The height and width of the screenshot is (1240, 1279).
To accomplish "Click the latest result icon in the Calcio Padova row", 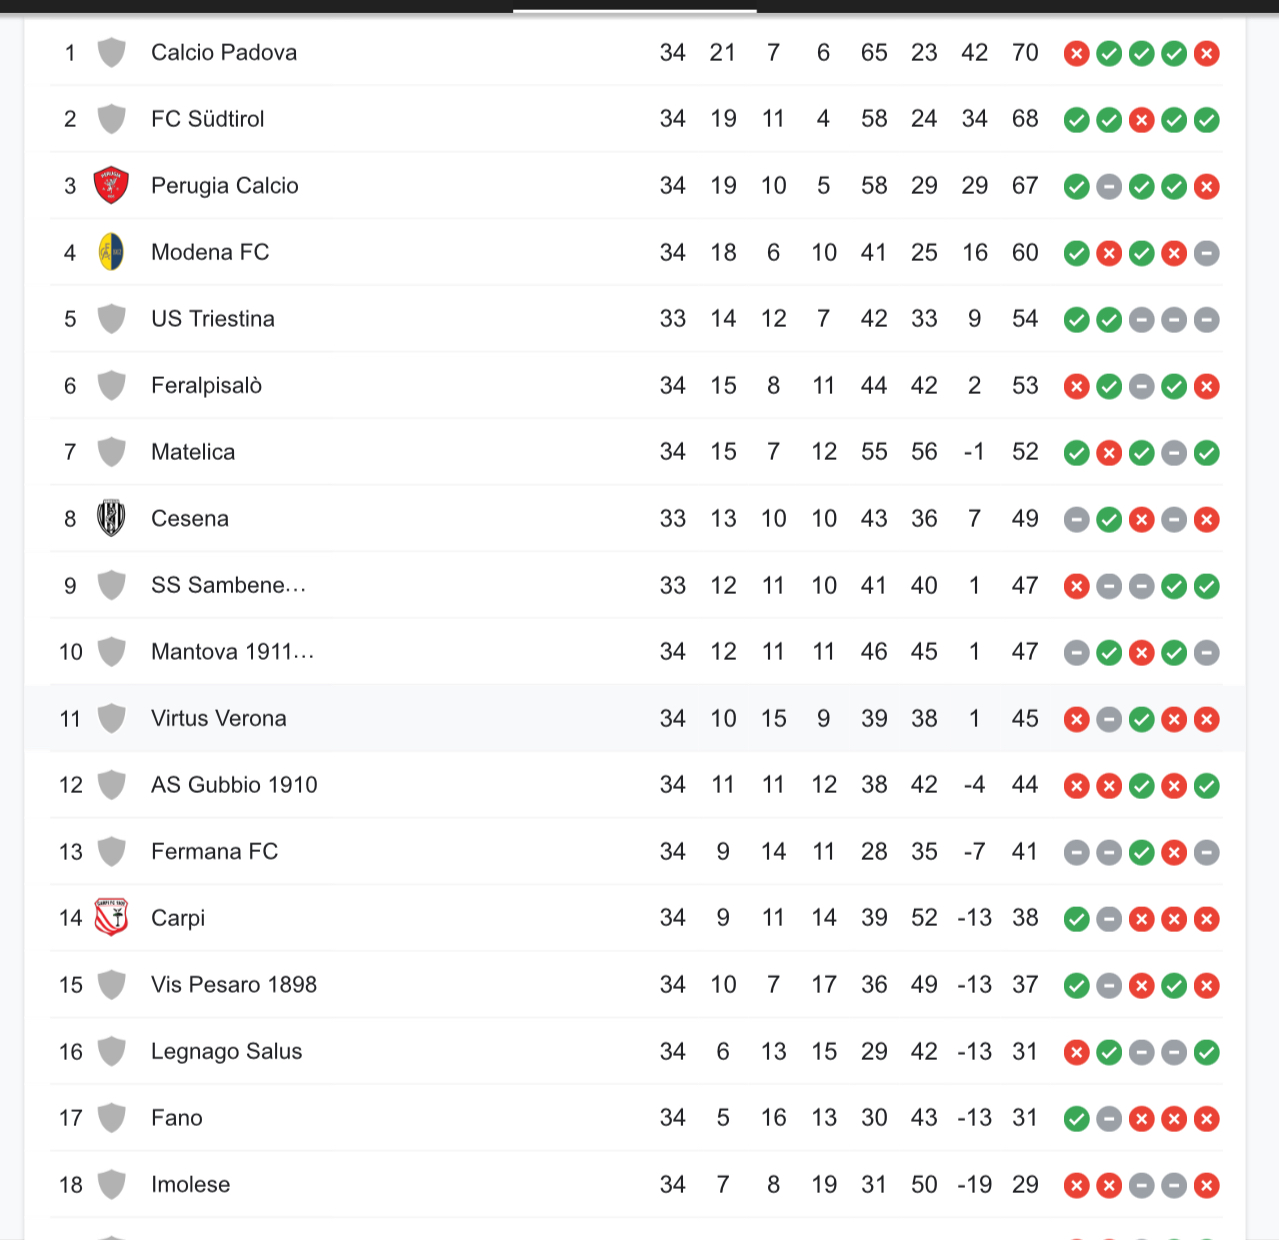I will 1207,53.
